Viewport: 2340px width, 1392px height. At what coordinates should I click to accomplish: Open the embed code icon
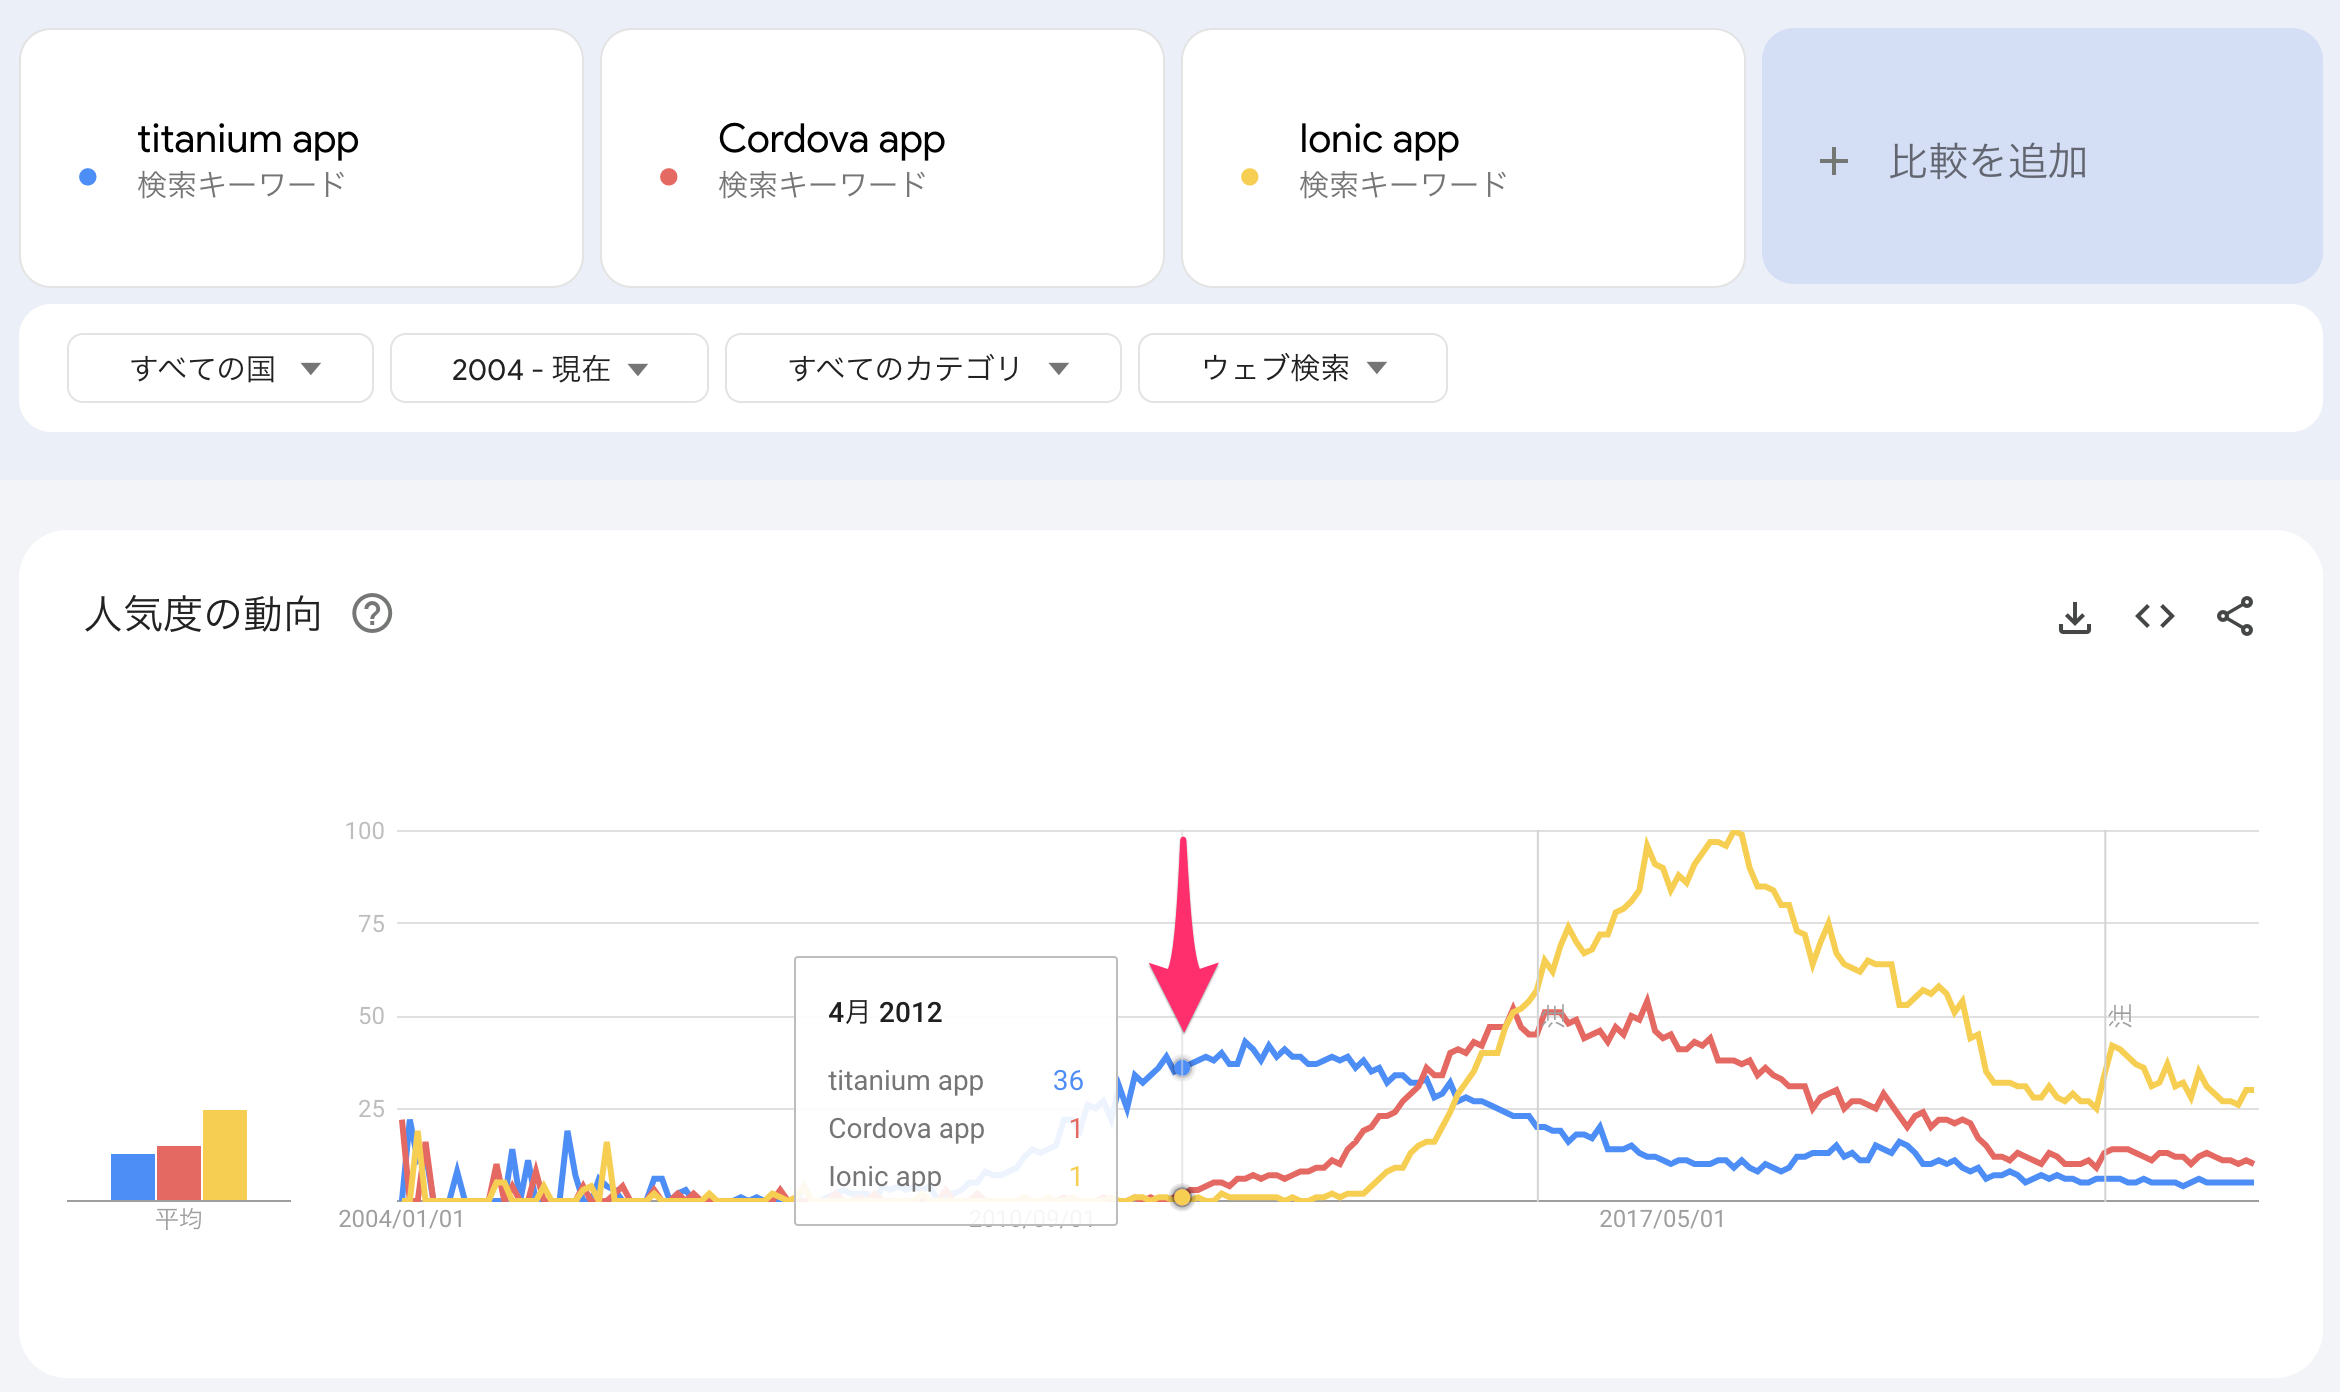click(2155, 617)
